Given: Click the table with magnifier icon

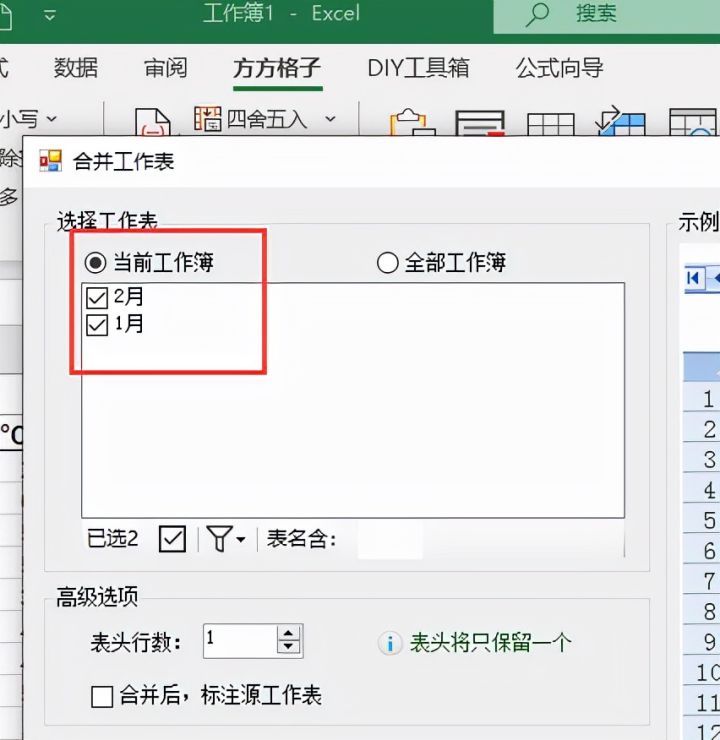Looking at the screenshot, I should [694, 123].
